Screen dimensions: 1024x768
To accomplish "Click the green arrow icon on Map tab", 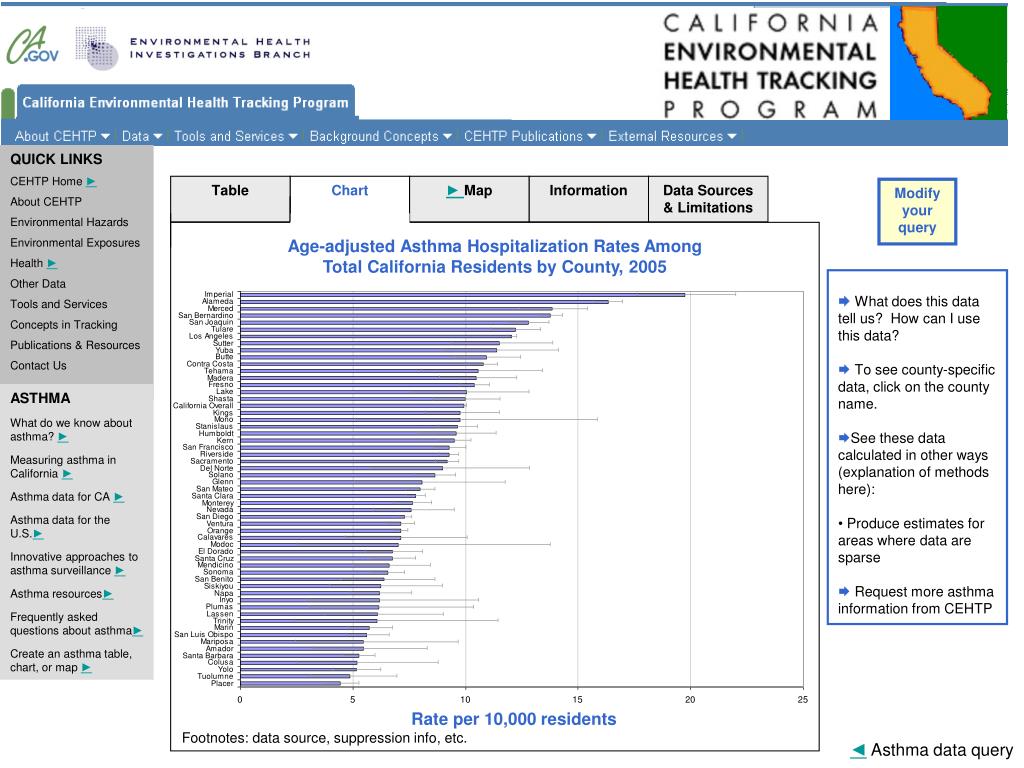I will point(454,191).
